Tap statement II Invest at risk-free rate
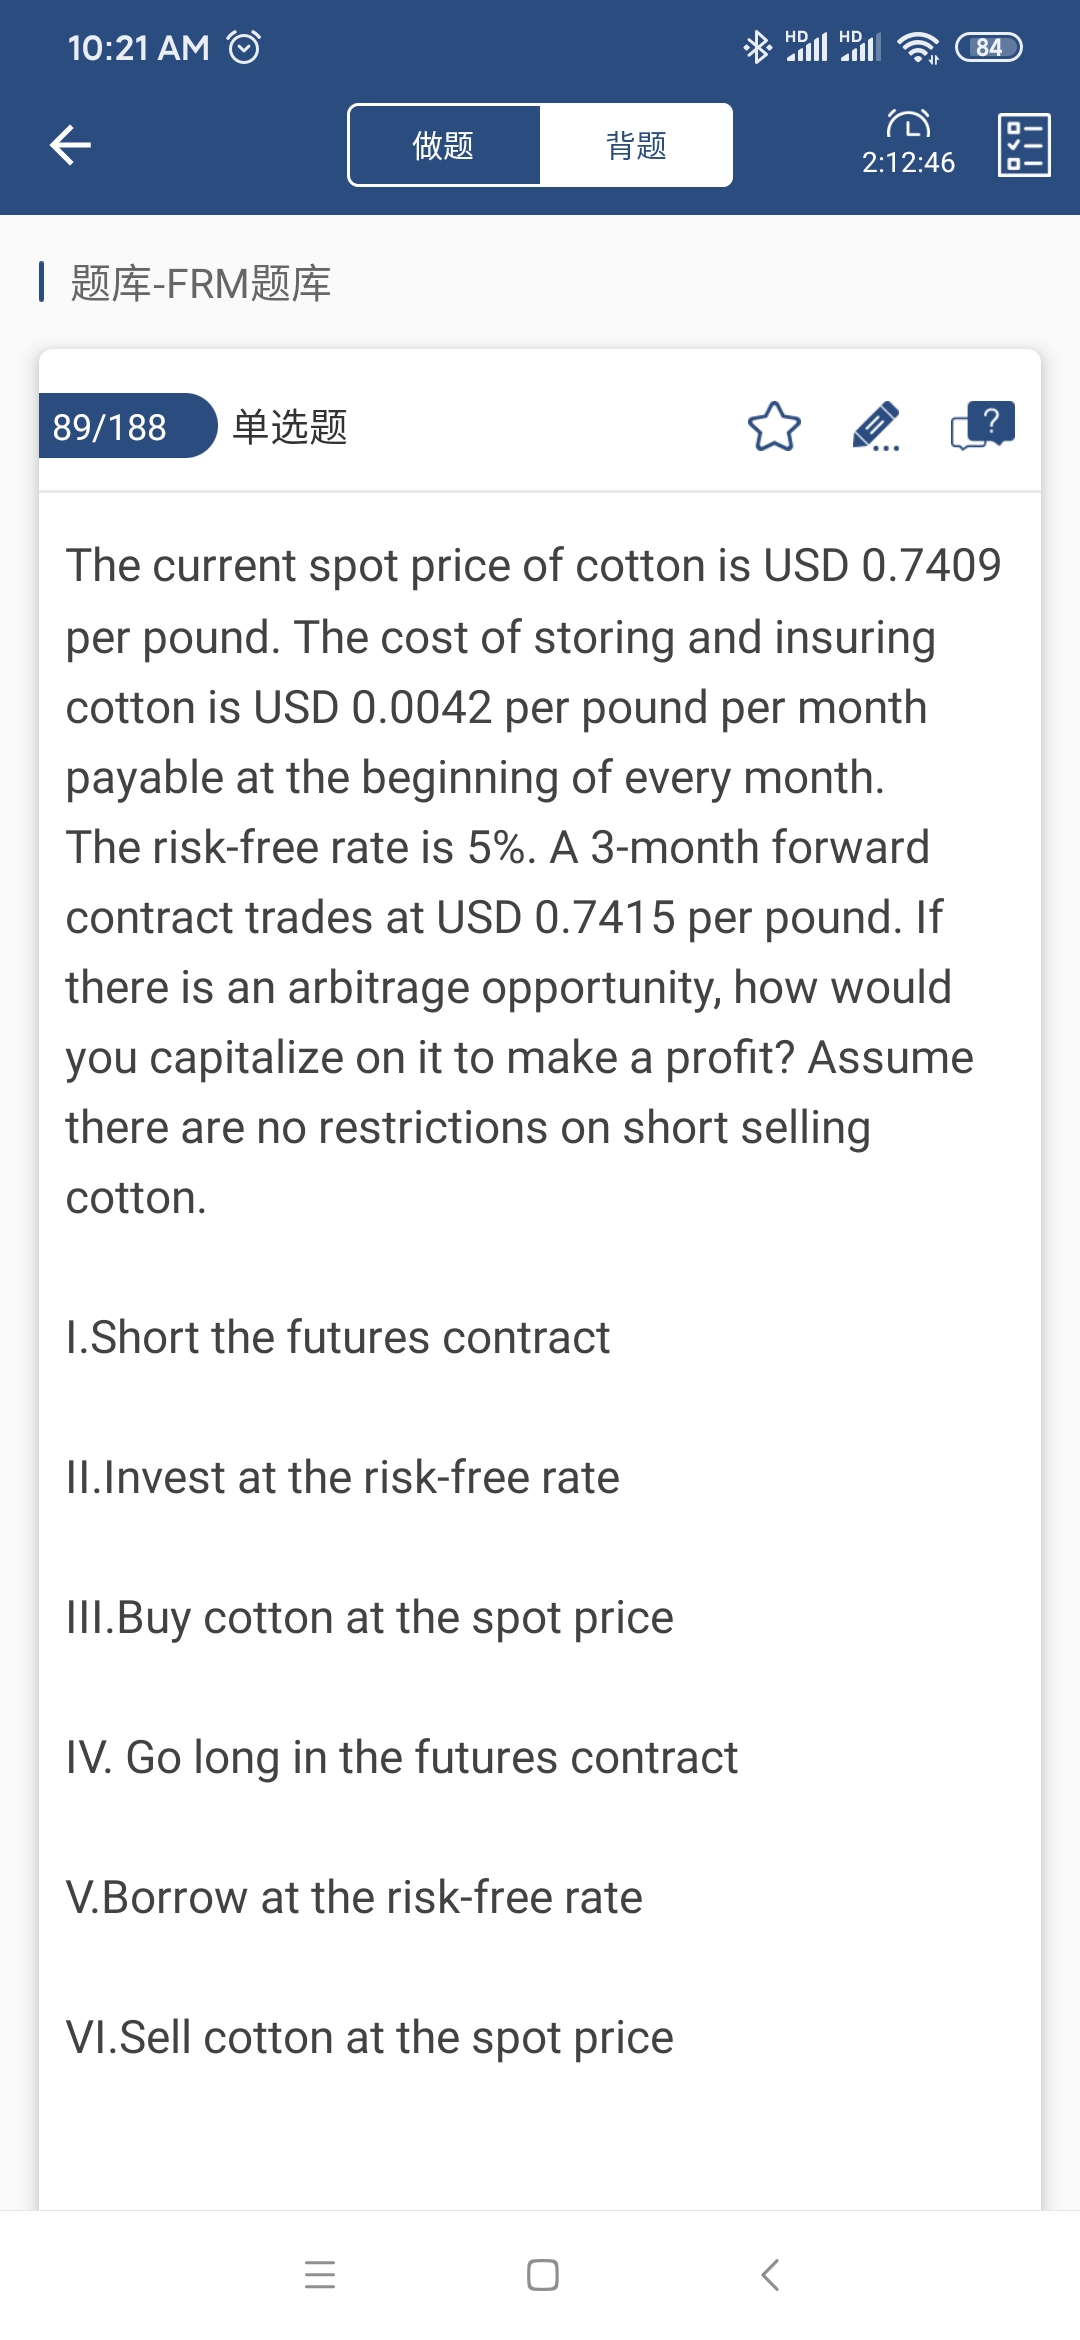The image size is (1080, 2340). 343,1478
